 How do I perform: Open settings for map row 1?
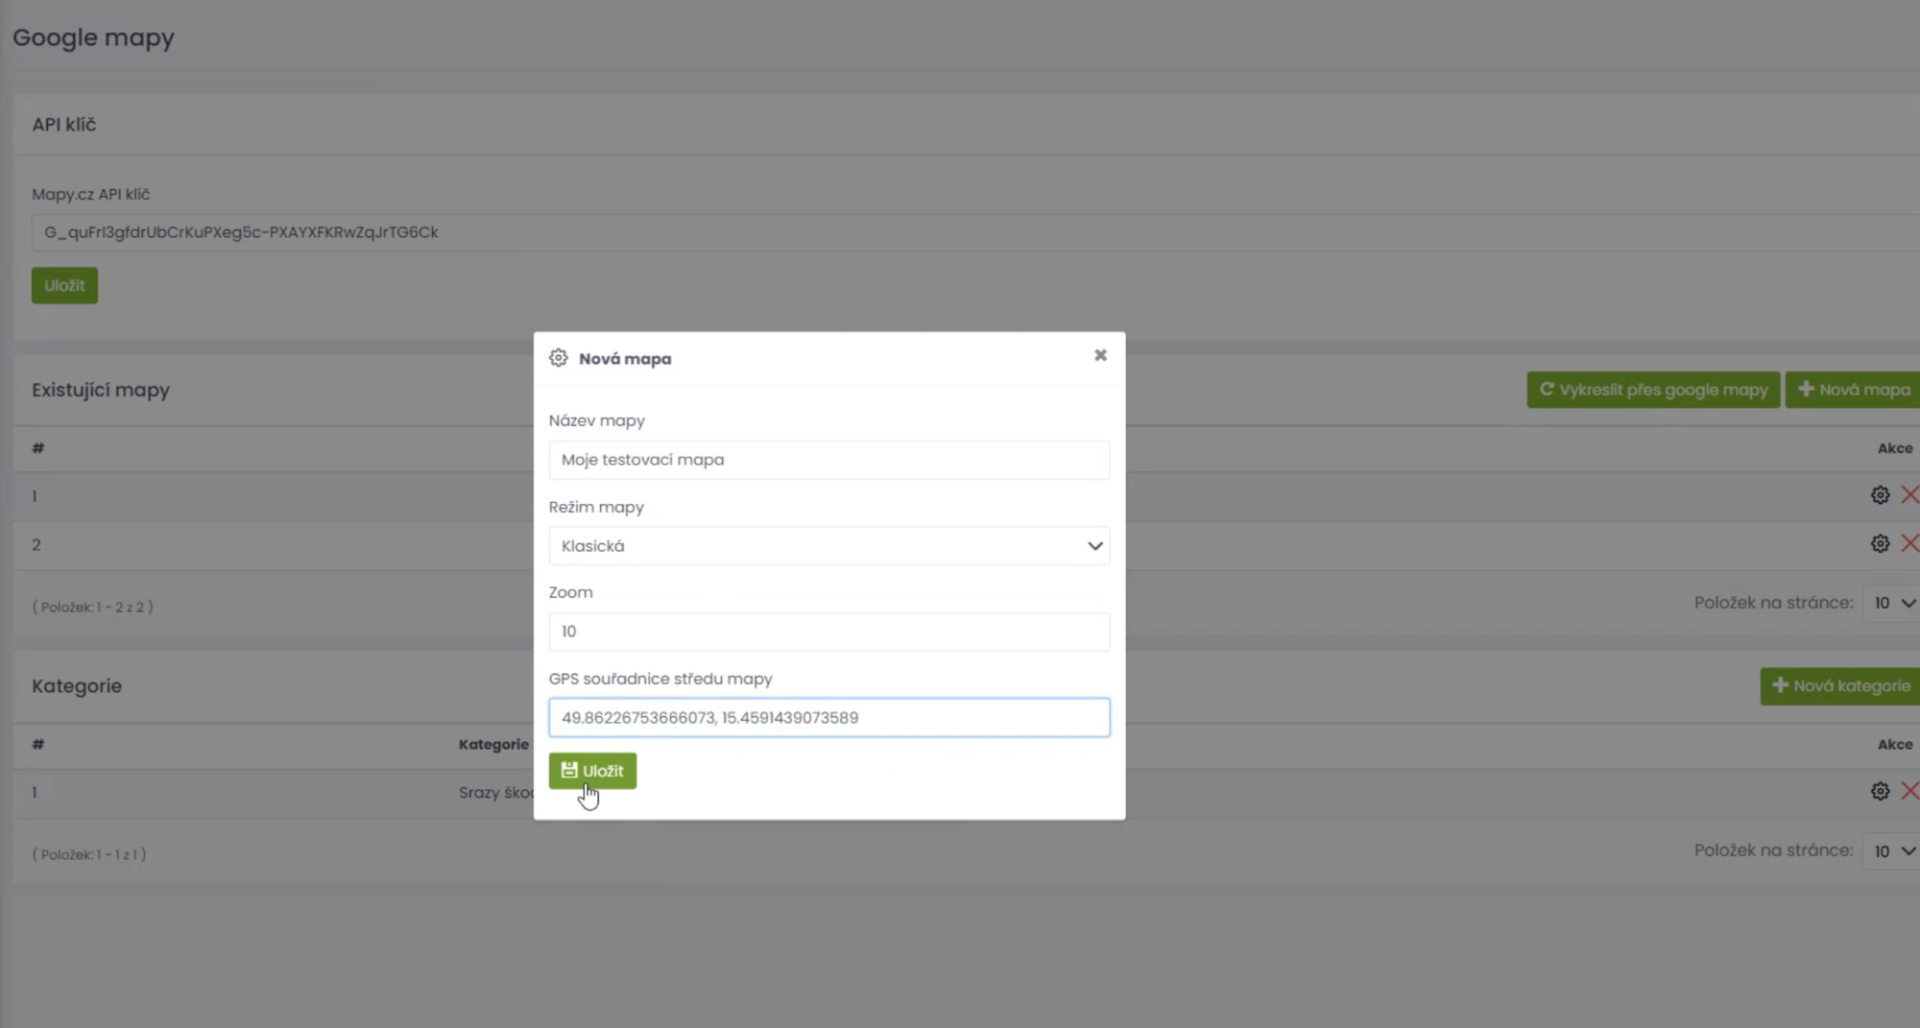tap(1880, 495)
